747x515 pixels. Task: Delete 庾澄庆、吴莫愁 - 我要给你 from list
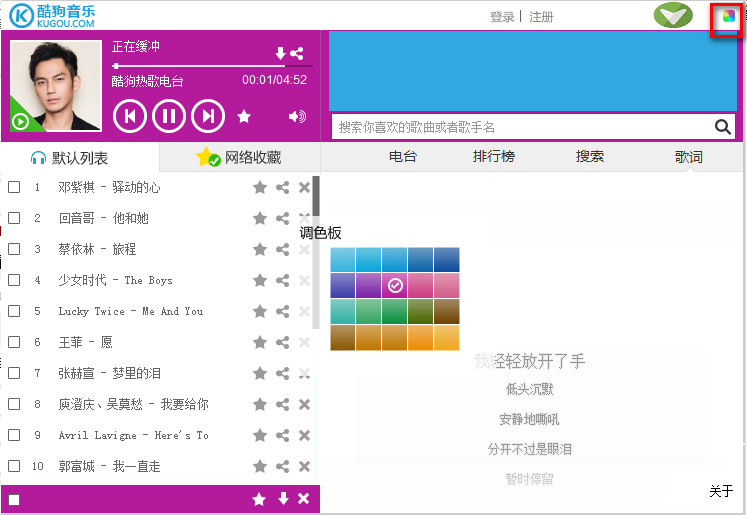pos(304,404)
